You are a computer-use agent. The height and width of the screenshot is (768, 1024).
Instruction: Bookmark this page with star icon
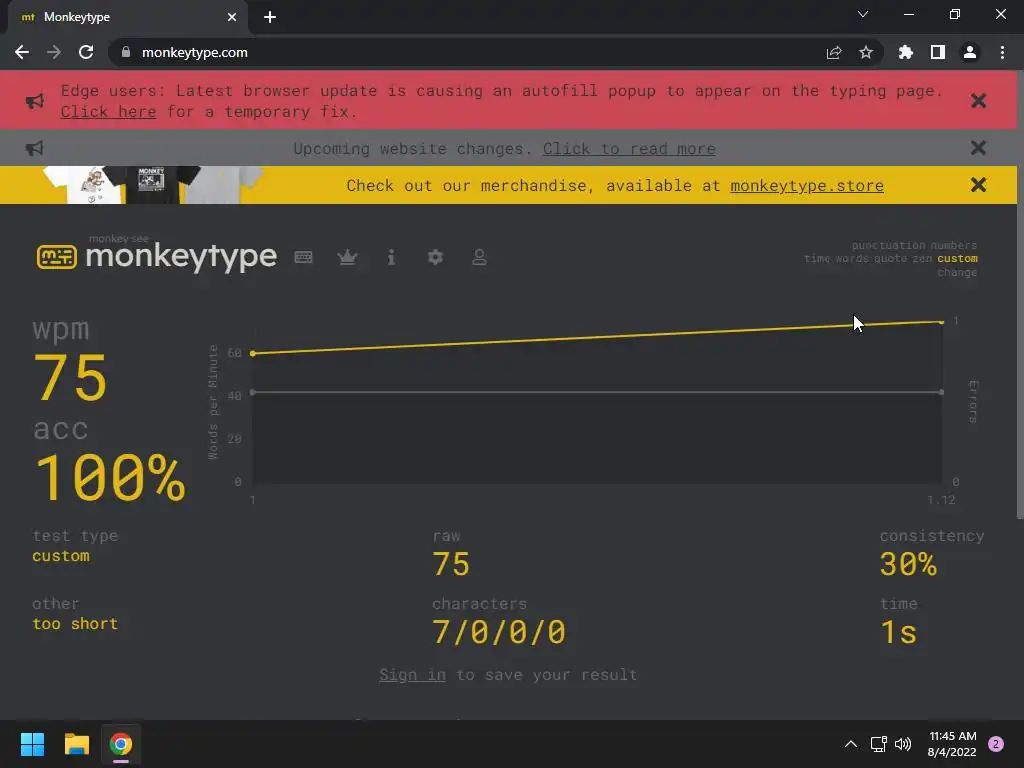(866, 52)
